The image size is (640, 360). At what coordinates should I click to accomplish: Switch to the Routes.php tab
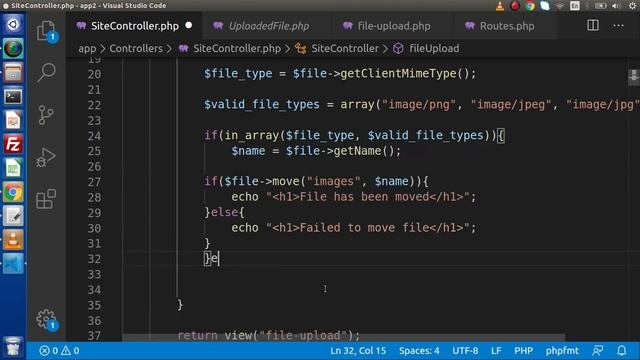click(x=506, y=26)
